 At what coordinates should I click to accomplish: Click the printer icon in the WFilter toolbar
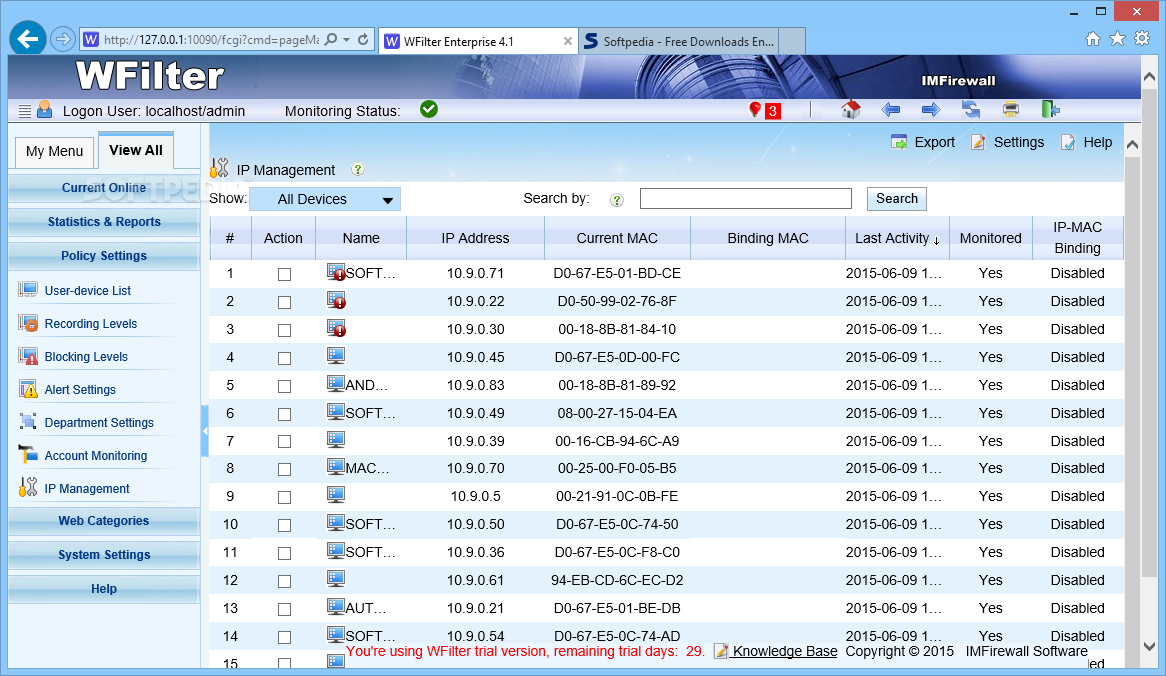(x=1011, y=110)
